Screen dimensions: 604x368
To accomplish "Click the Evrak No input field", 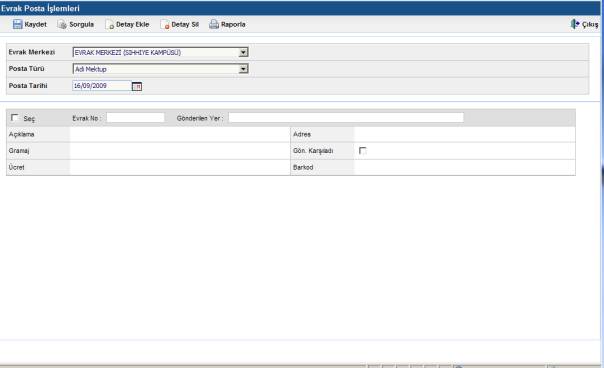I will click(x=135, y=118).
